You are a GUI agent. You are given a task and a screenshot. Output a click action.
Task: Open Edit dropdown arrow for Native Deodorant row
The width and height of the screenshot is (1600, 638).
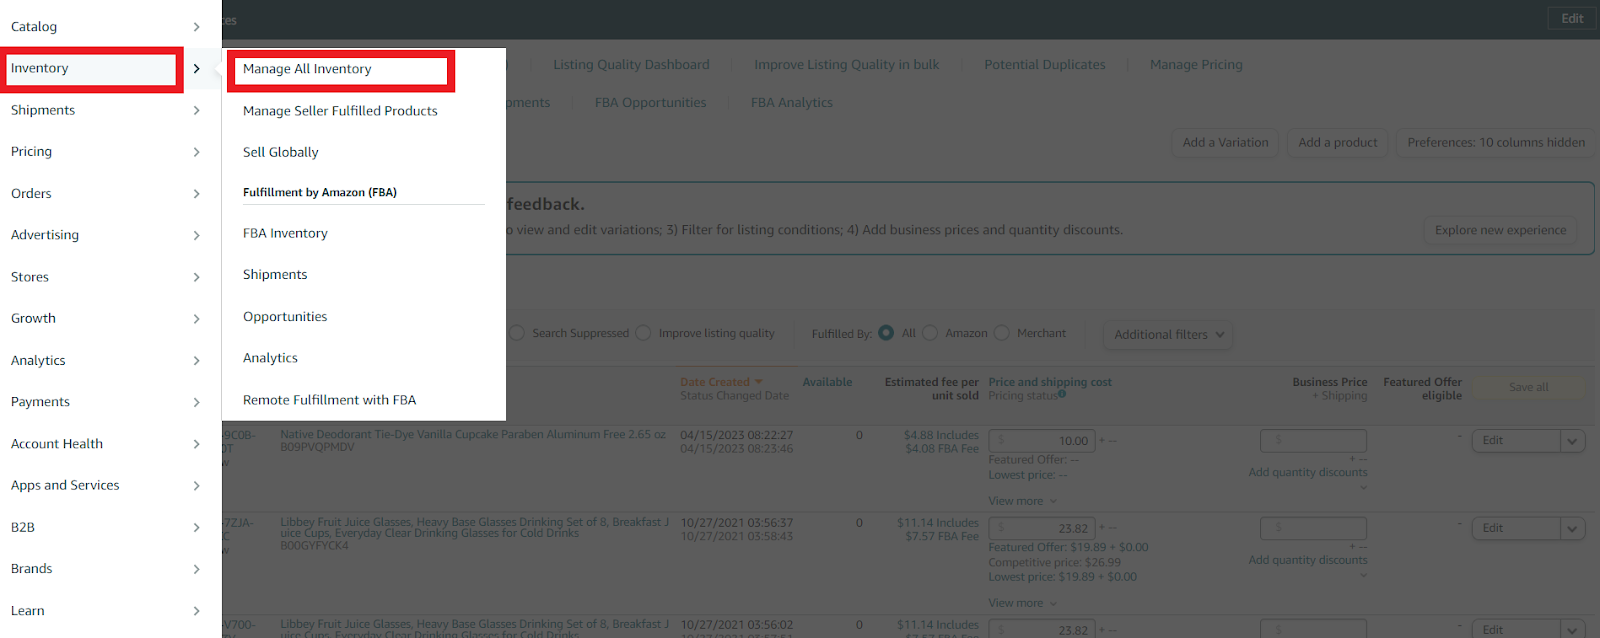click(x=1573, y=441)
